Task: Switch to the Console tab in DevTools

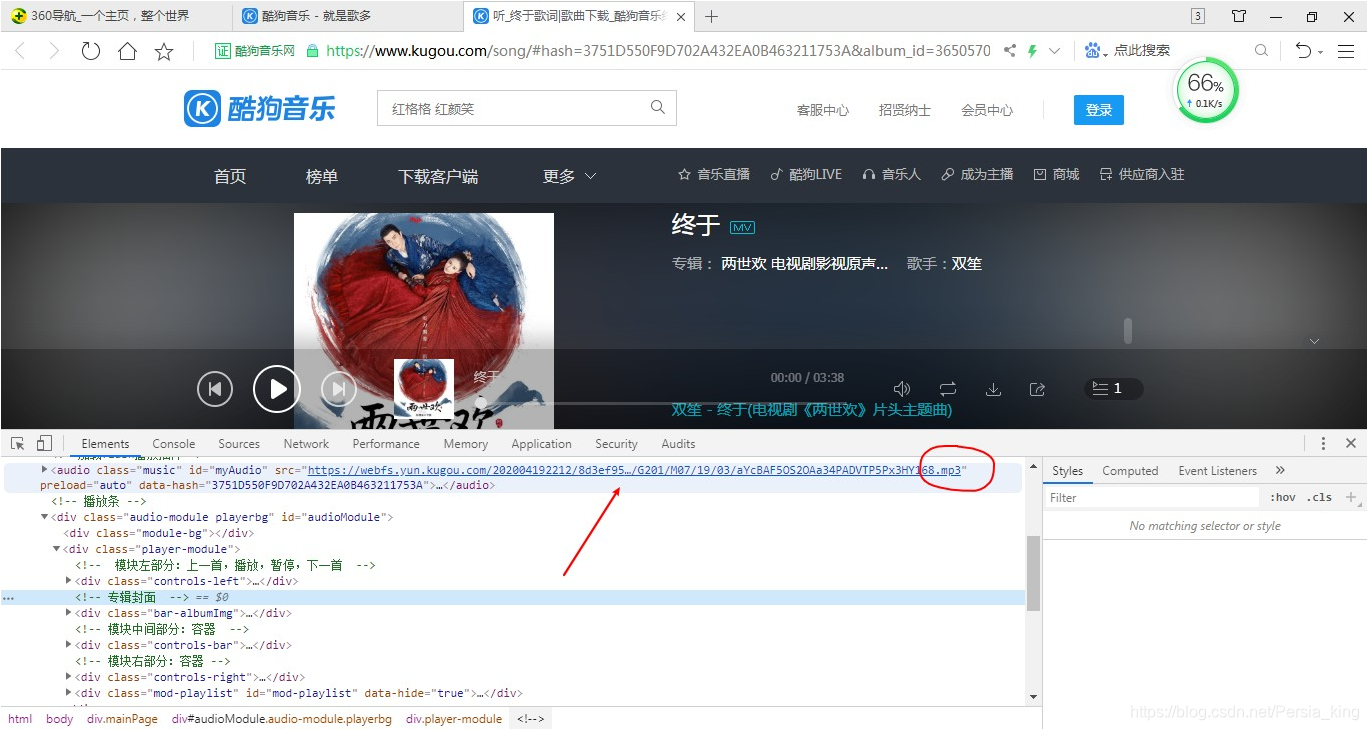Action: [x=173, y=443]
